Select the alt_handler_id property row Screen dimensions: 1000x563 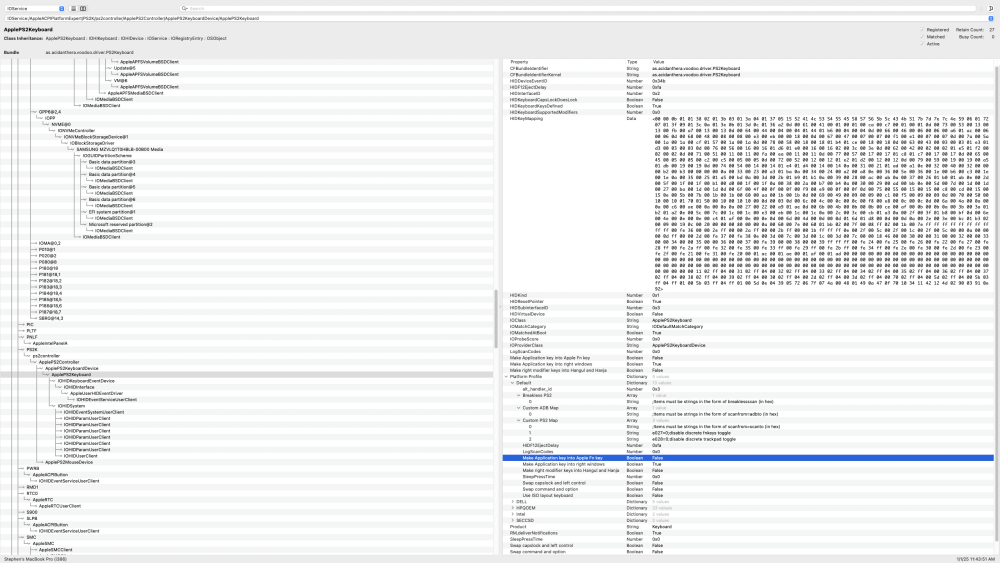pyautogui.click(x=747, y=389)
